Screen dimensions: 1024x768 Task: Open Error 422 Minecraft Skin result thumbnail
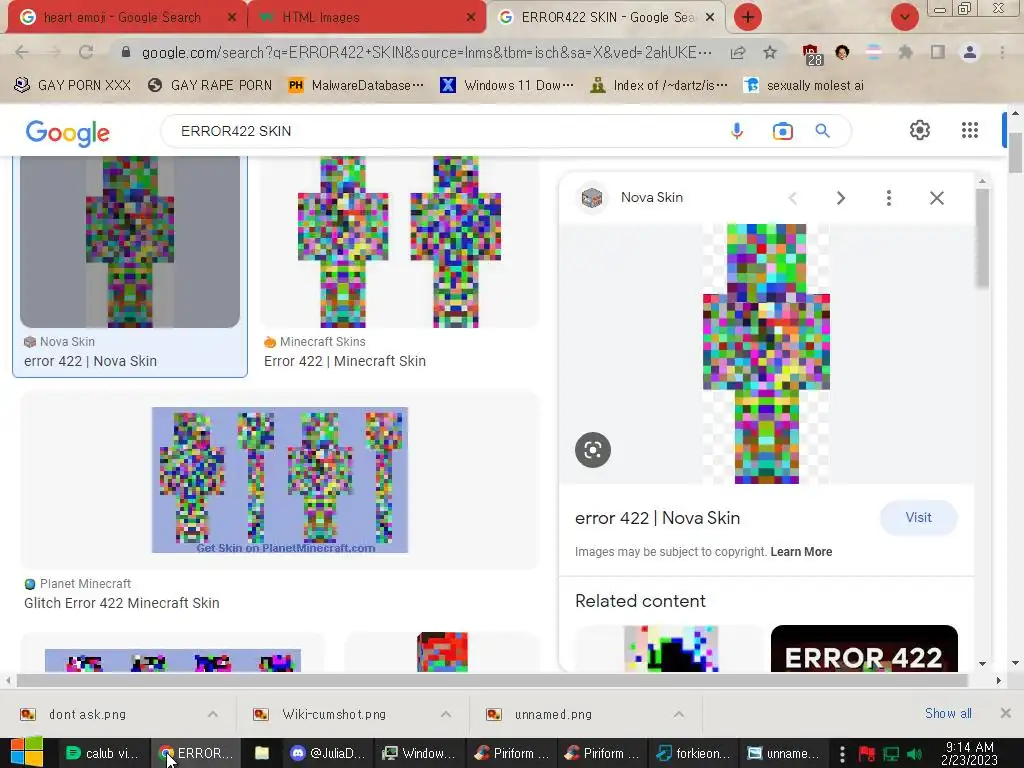pos(400,242)
